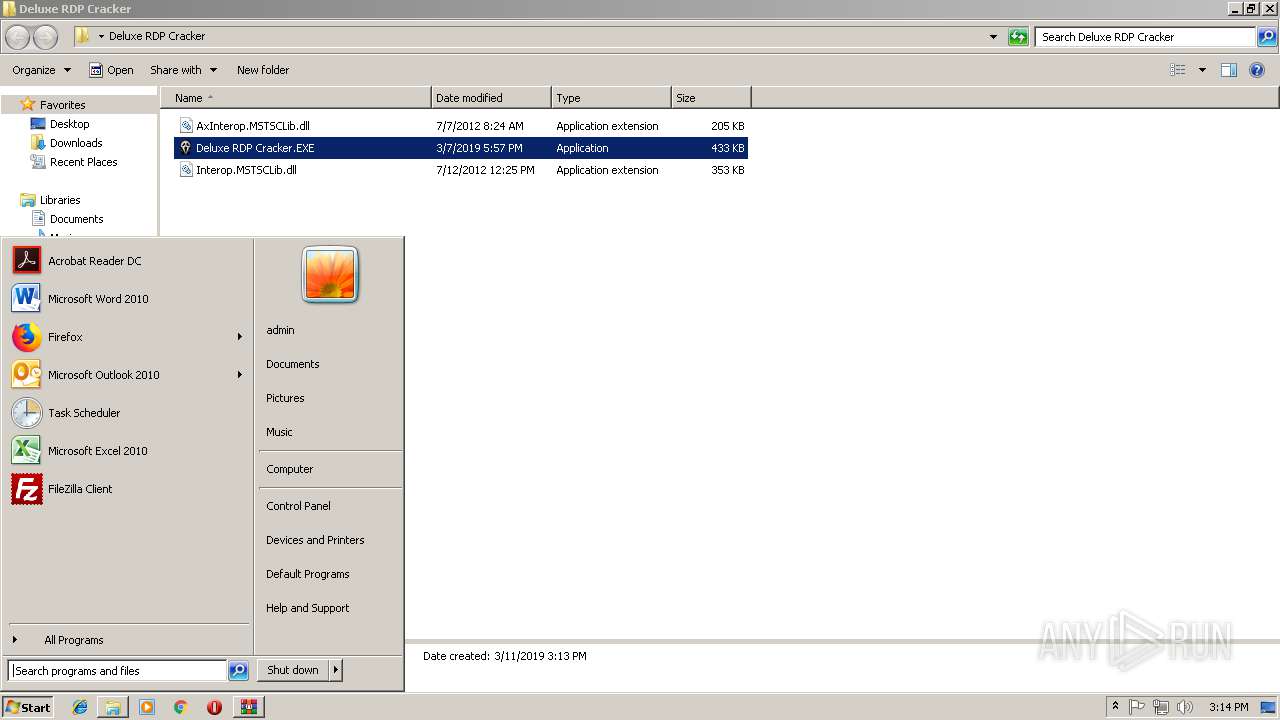The width and height of the screenshot is (1280, 720).
Task: Sort by Type column header
Action: 611,98
